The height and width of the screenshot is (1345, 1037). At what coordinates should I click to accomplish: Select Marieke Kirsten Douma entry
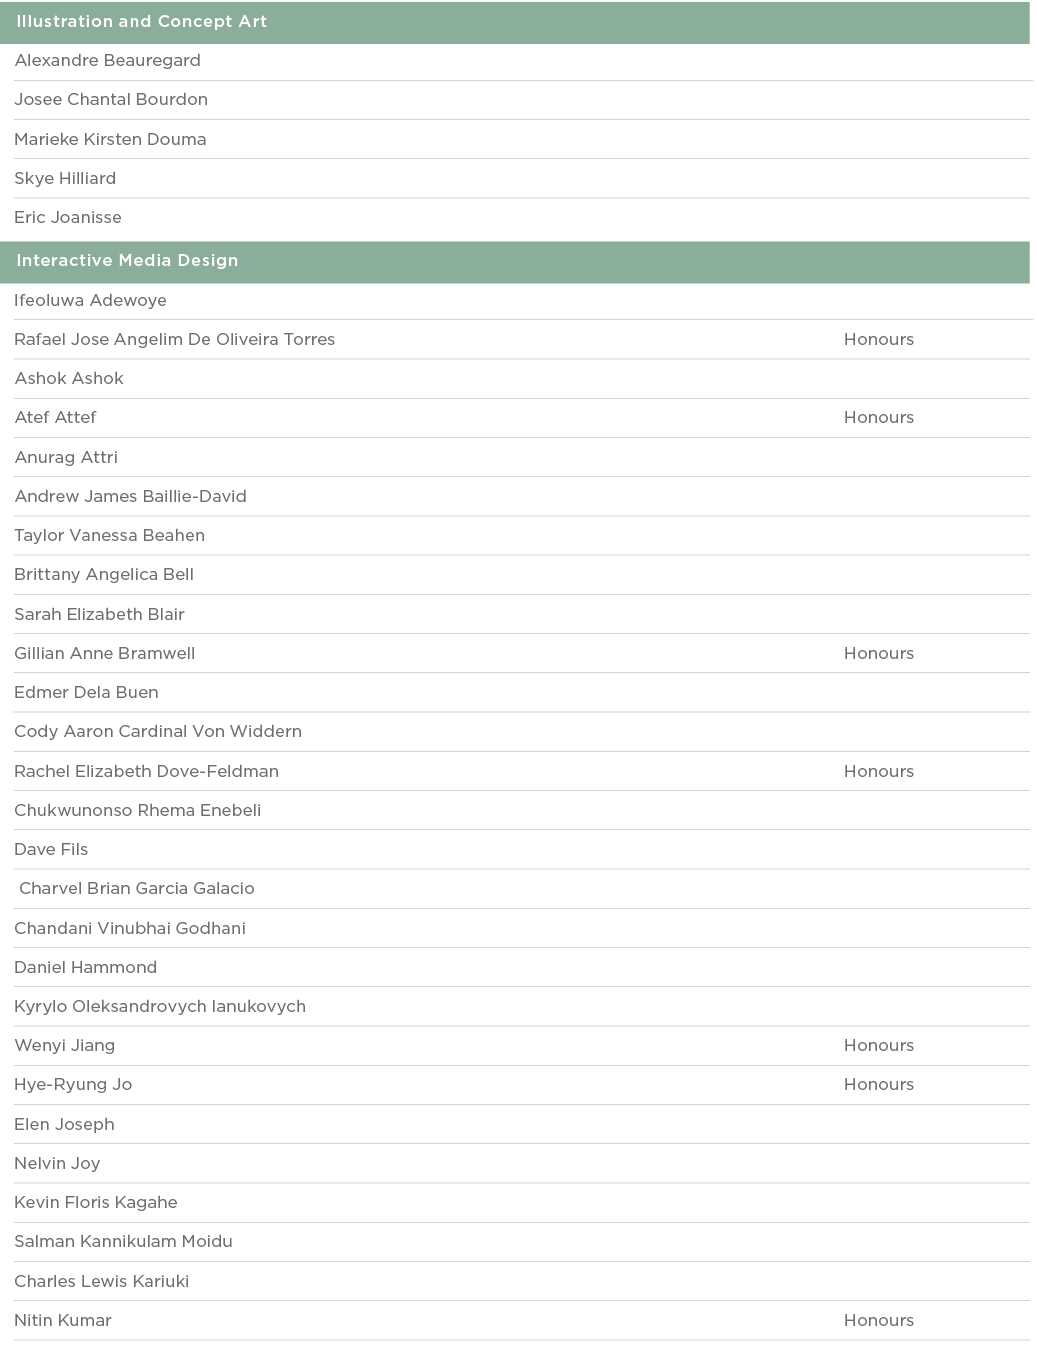(x=110, y=139)
